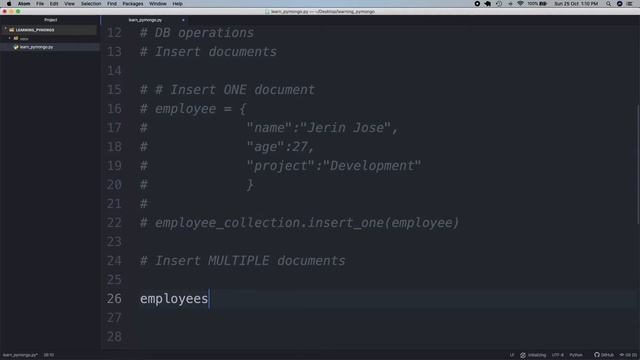Click the venv folder icon

16,38
